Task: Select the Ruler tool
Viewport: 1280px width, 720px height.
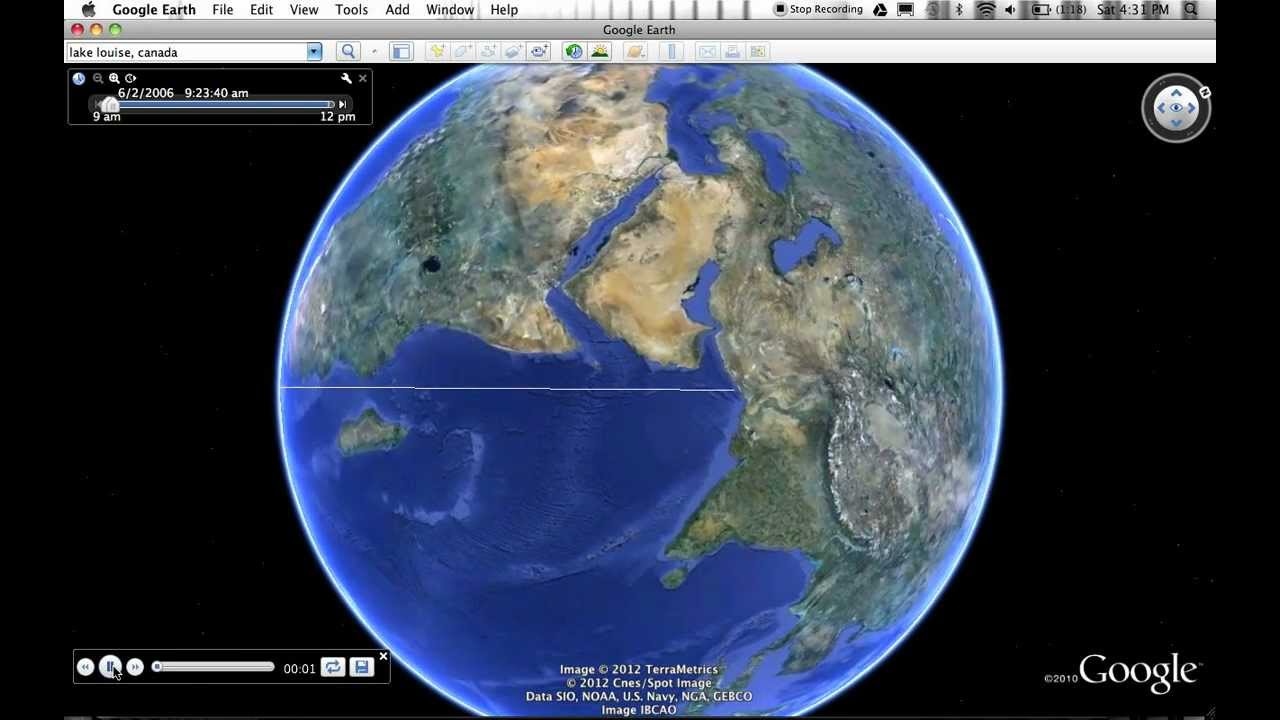Action: click(x=671, y=51)
